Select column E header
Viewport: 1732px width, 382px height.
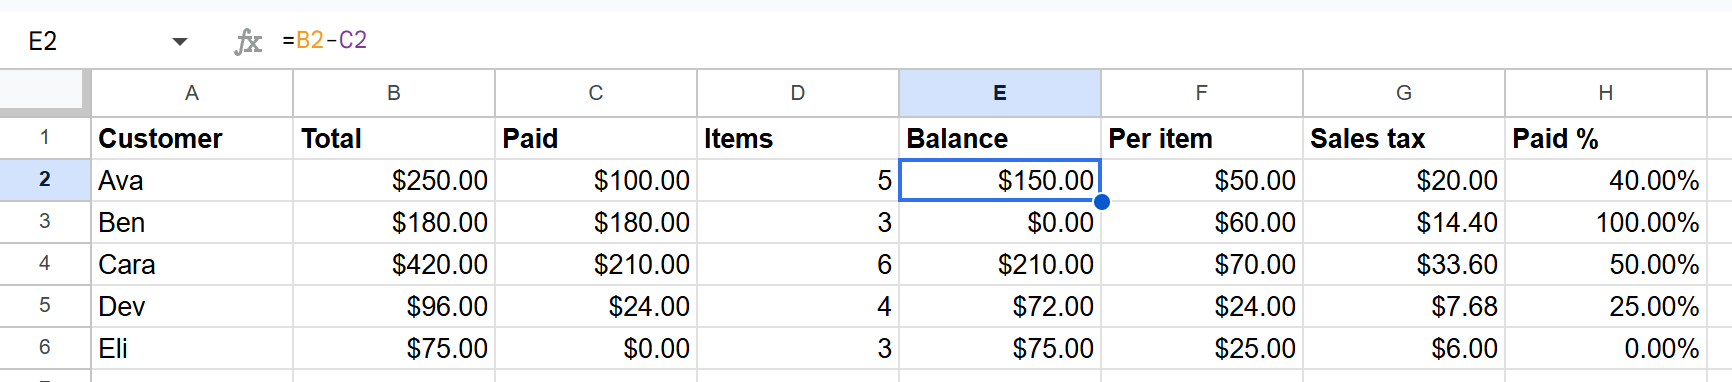click(x=1000, y=93)
